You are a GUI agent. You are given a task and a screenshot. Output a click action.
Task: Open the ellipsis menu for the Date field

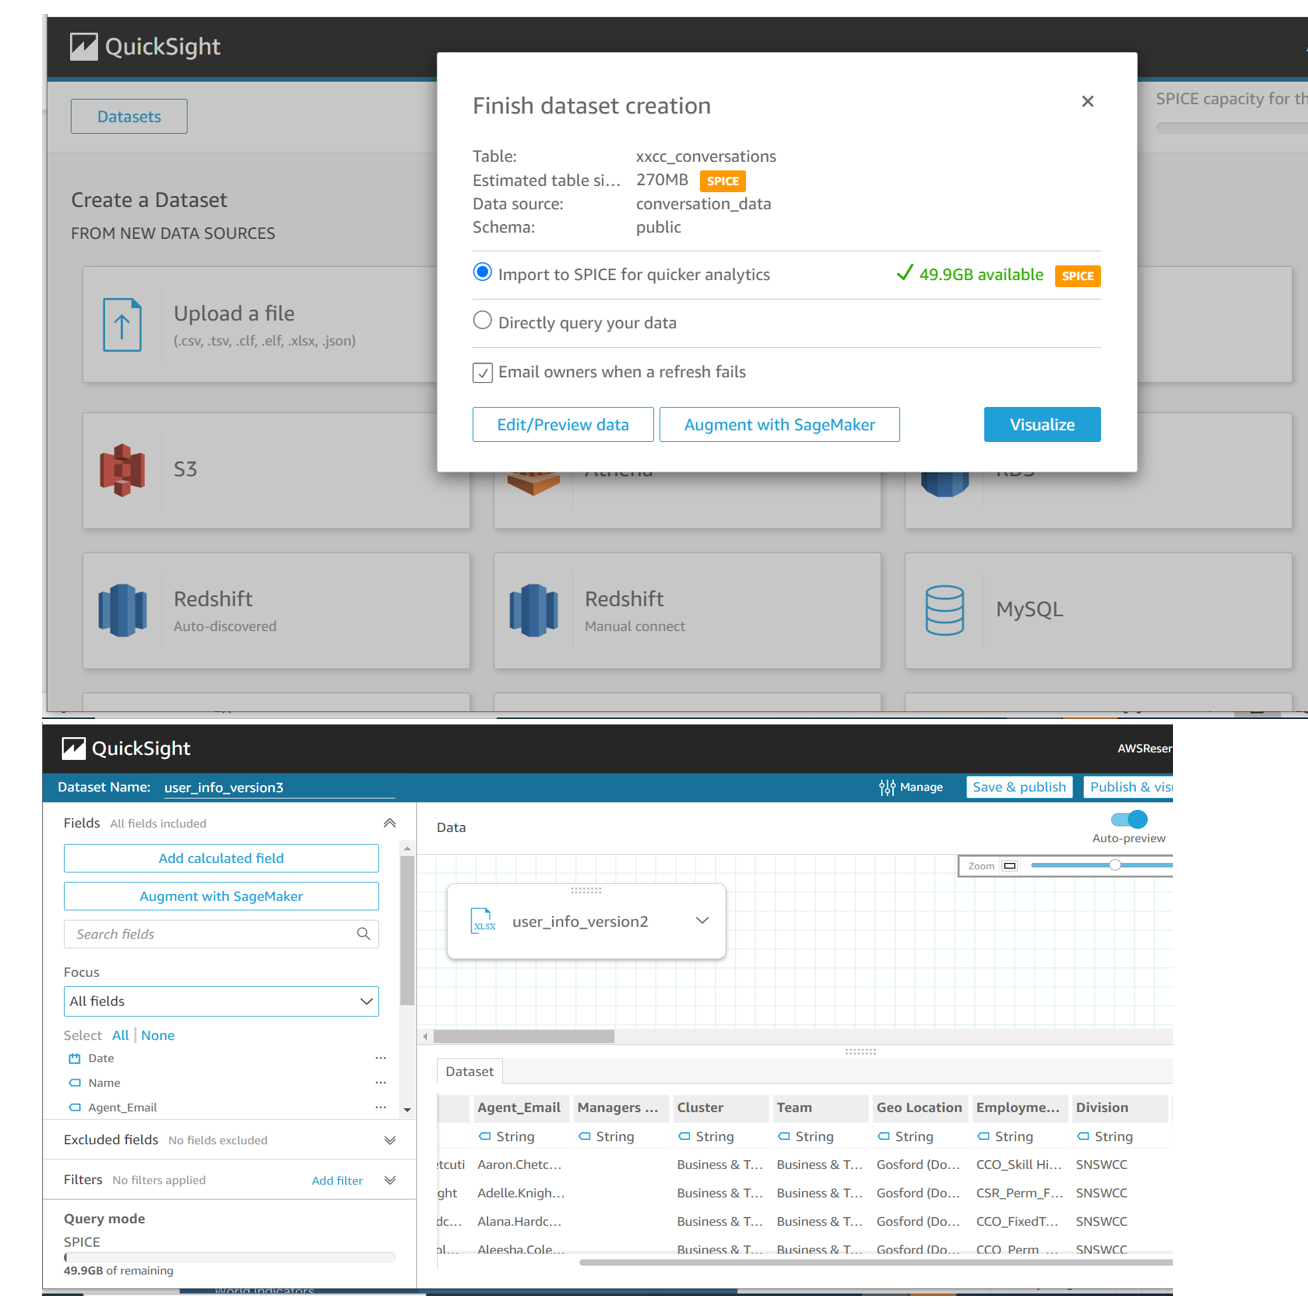(x=380, y=1058)
